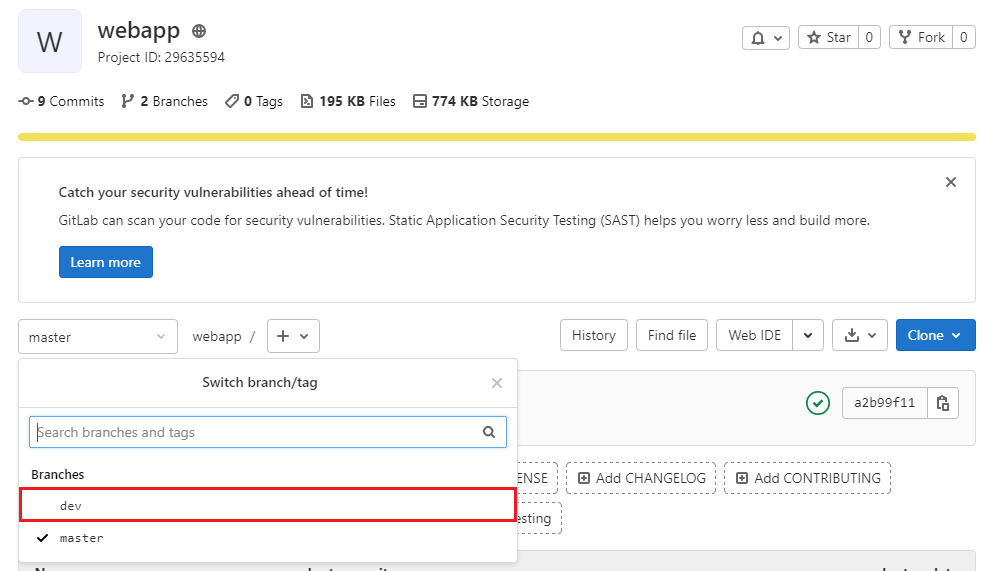Copy the commit SHA to clipboard

click(943, 402)
